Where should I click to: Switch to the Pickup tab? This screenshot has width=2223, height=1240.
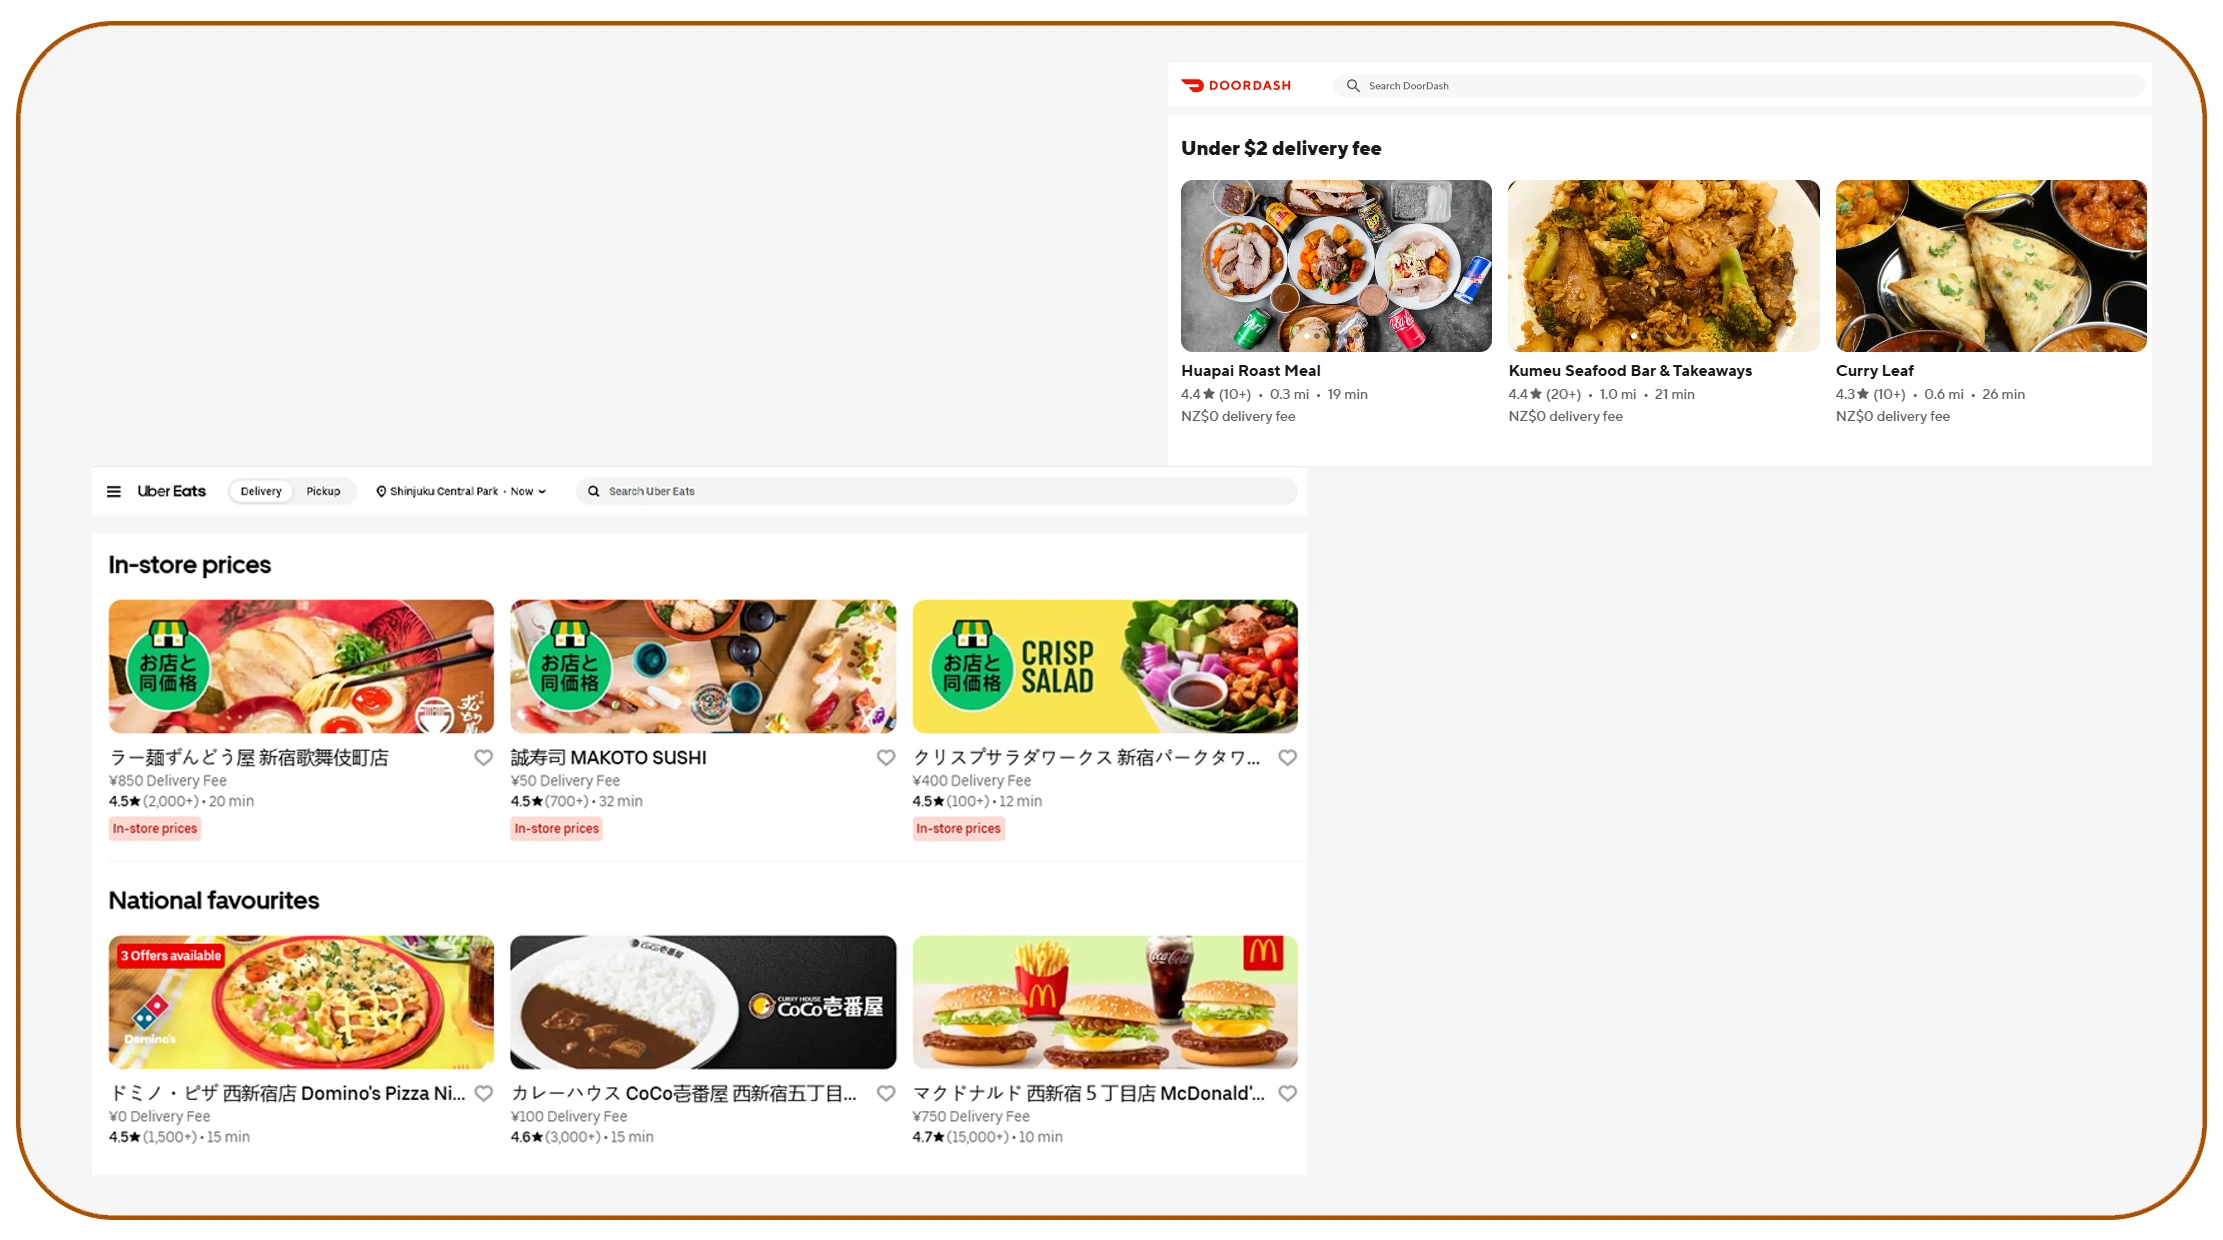pos(323,491)
